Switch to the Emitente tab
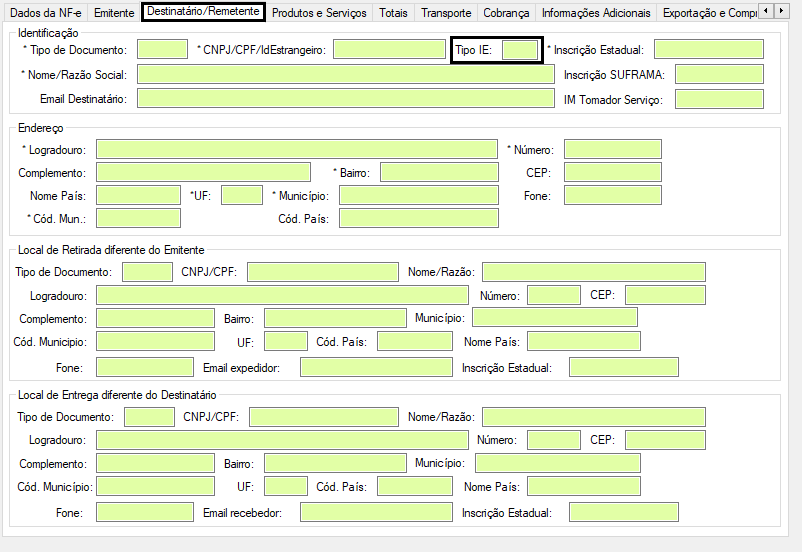Screen dimensions: 802x552 pos(114,12)
